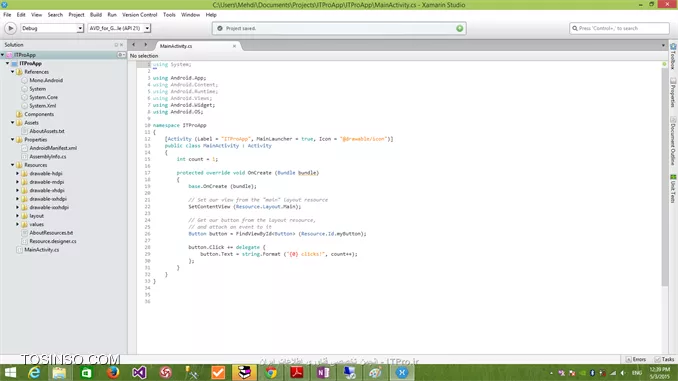Open Visual Studio from the taskbar

click(x=139, y=372)
